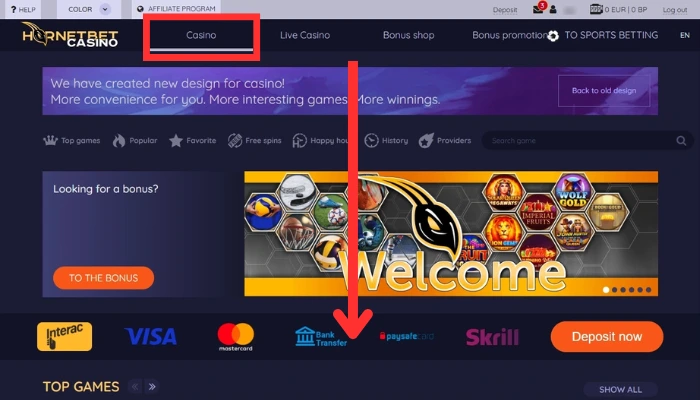Select the first banner carousel dot
This screenshot has height=400, width=700.
[606, 290]
